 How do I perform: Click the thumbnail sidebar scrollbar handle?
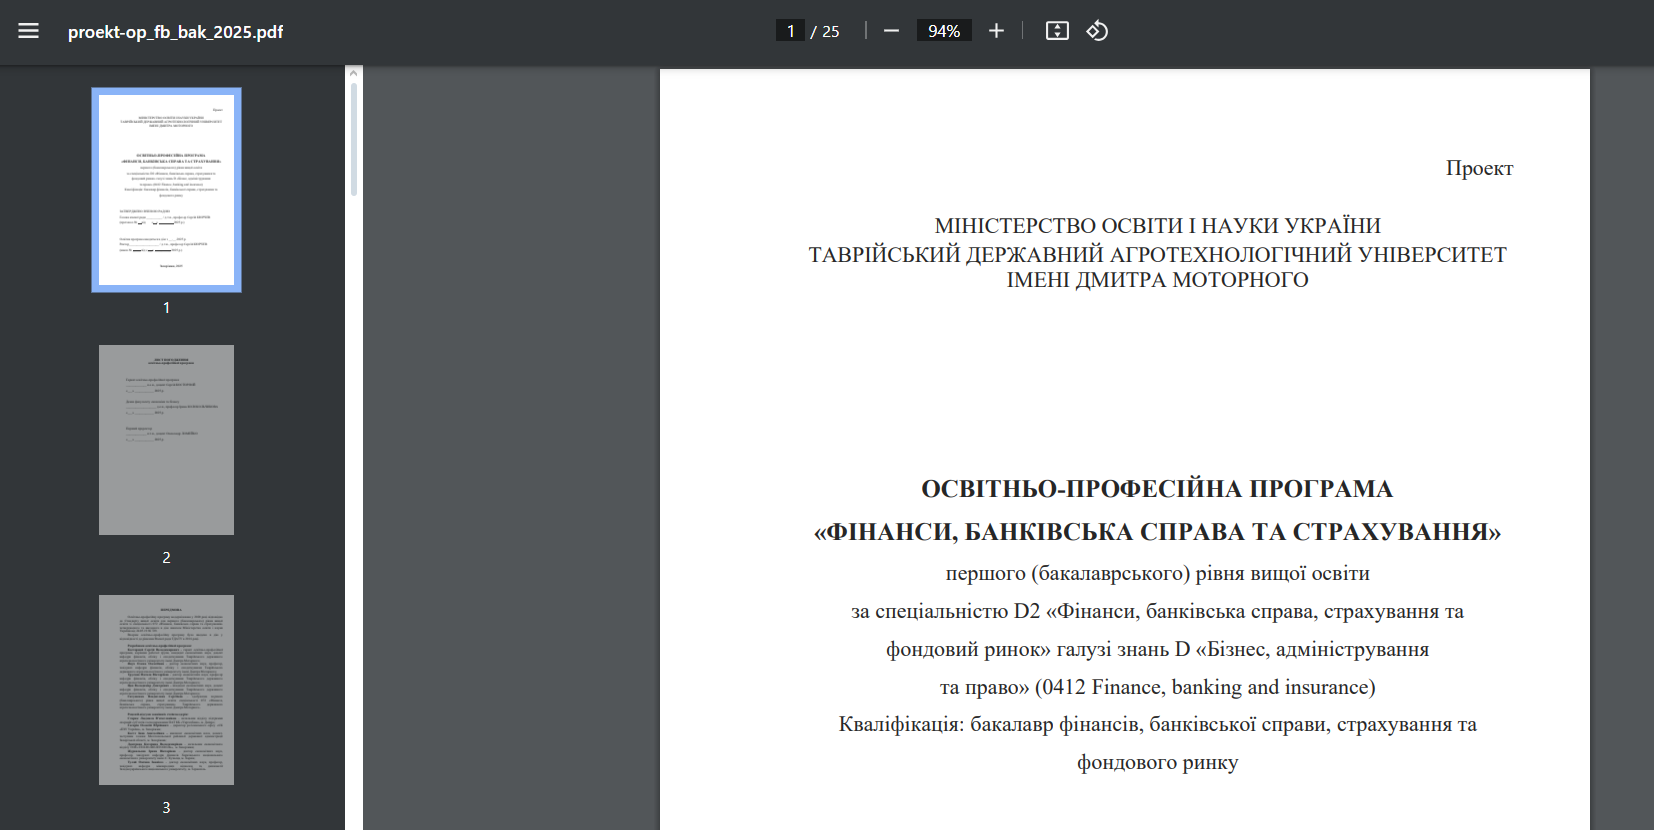coord(354,140)
